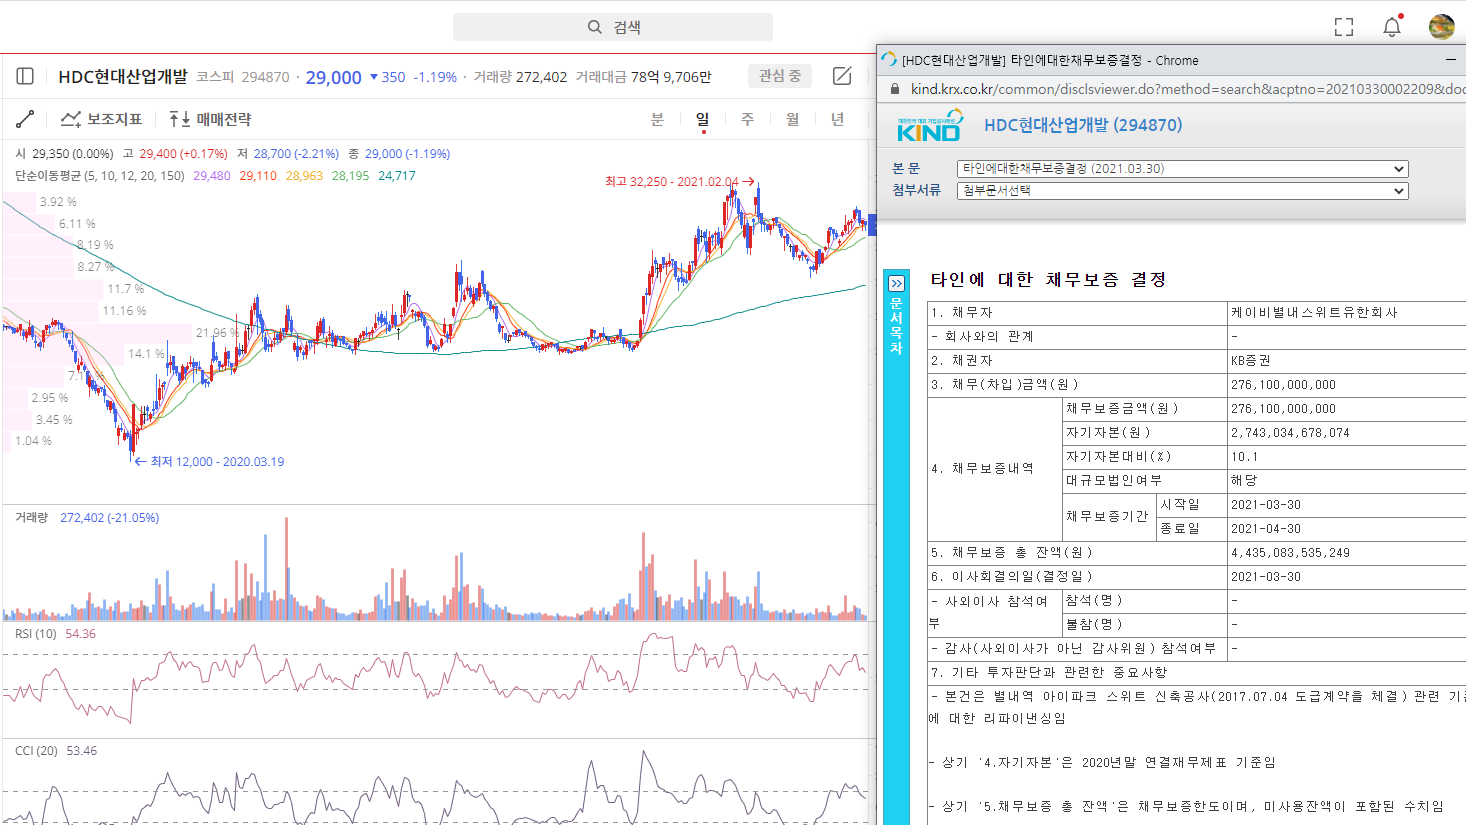Open the 첨부서류 attachment dropdown

(x=1182, y=191)
